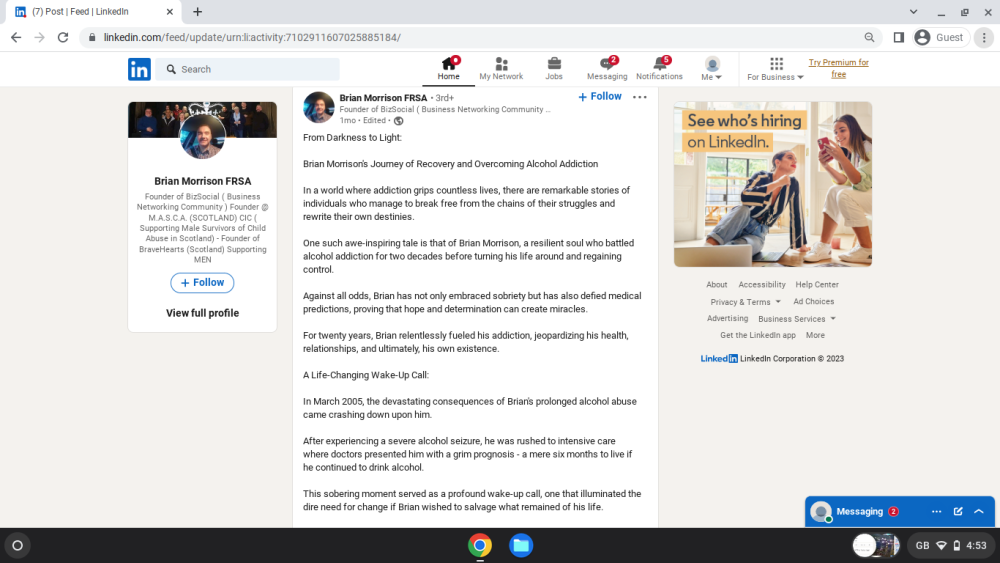This screenshot has height=563, width=1000.
Task: Open Help Center footer link
Action: click(x=816, y=284)
